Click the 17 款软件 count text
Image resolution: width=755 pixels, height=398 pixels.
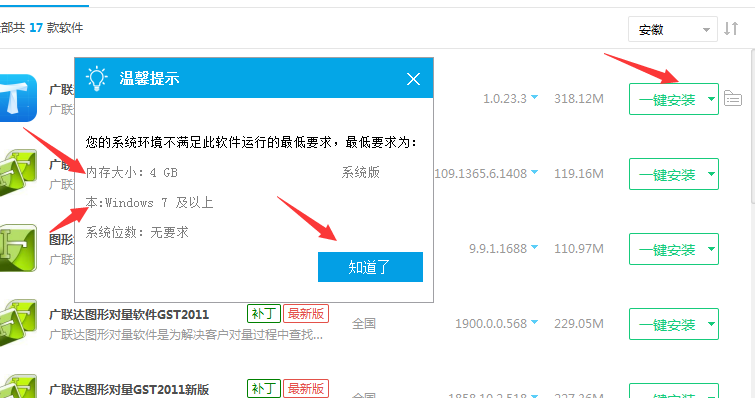[x=56, y=28]
